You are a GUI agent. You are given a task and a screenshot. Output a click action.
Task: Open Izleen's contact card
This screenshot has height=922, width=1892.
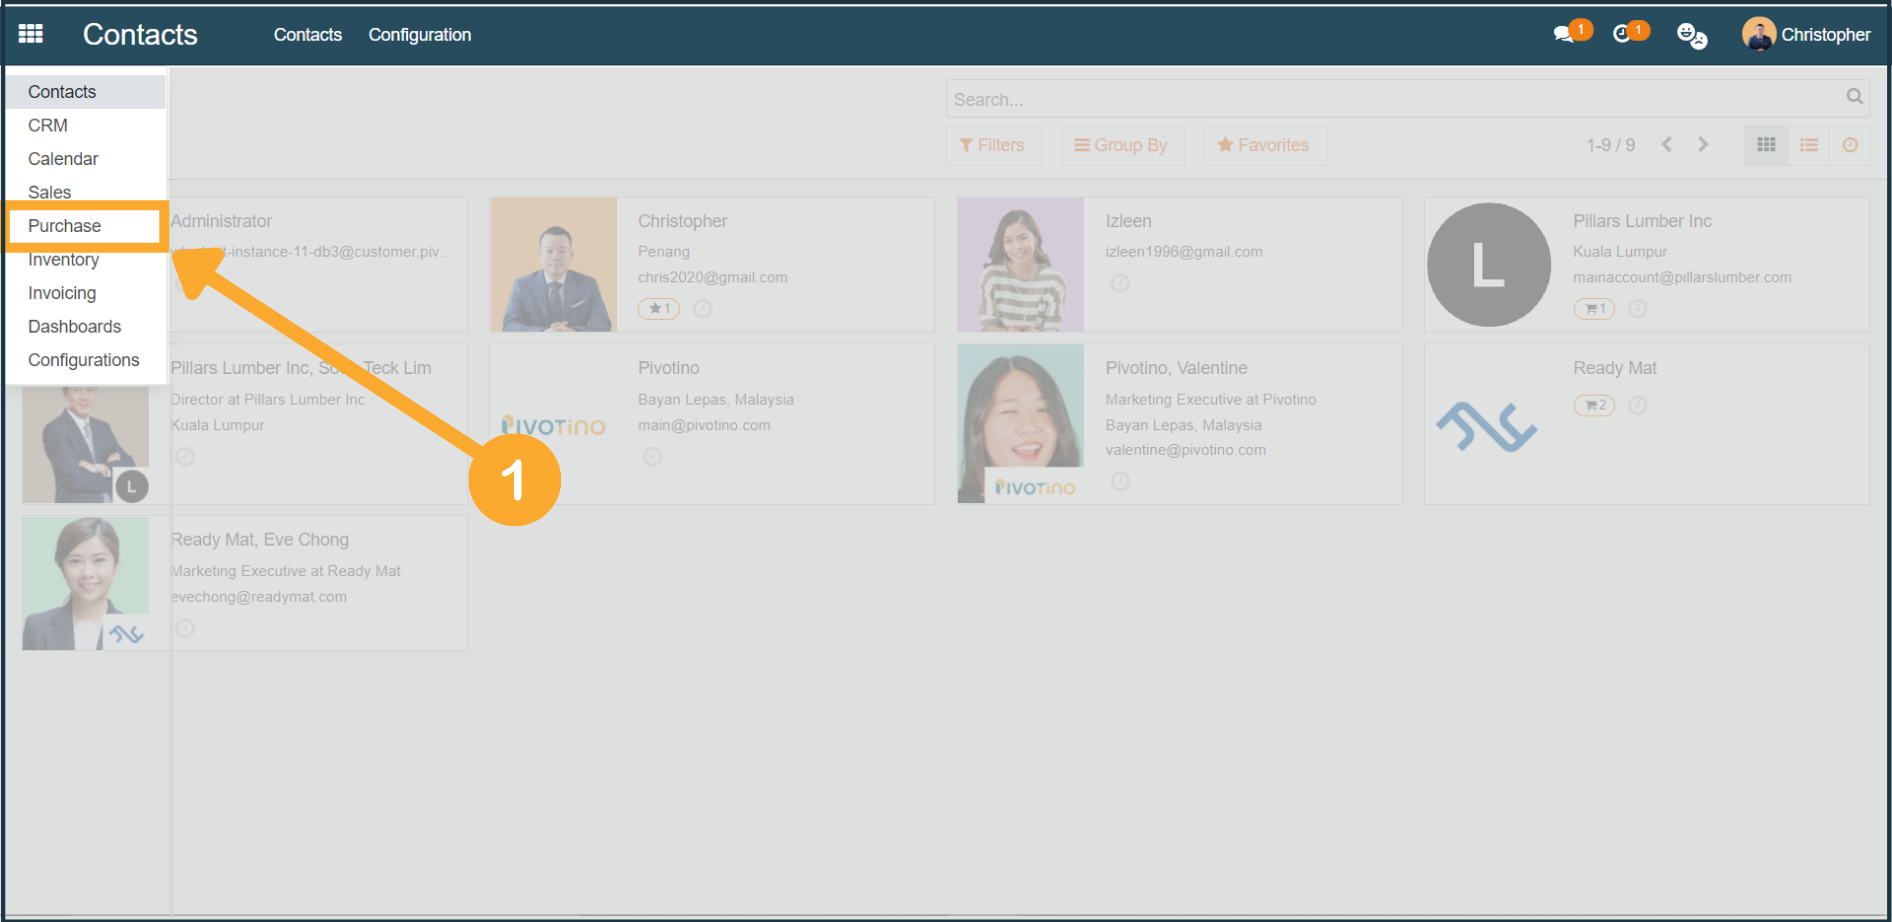tap(1178, 264)
